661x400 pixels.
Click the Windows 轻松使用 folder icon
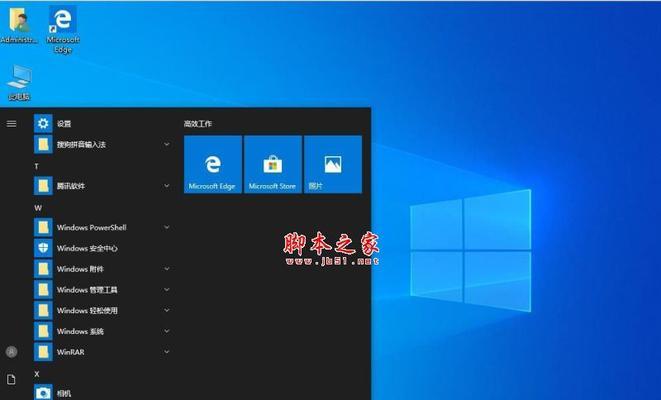(43, 311)
